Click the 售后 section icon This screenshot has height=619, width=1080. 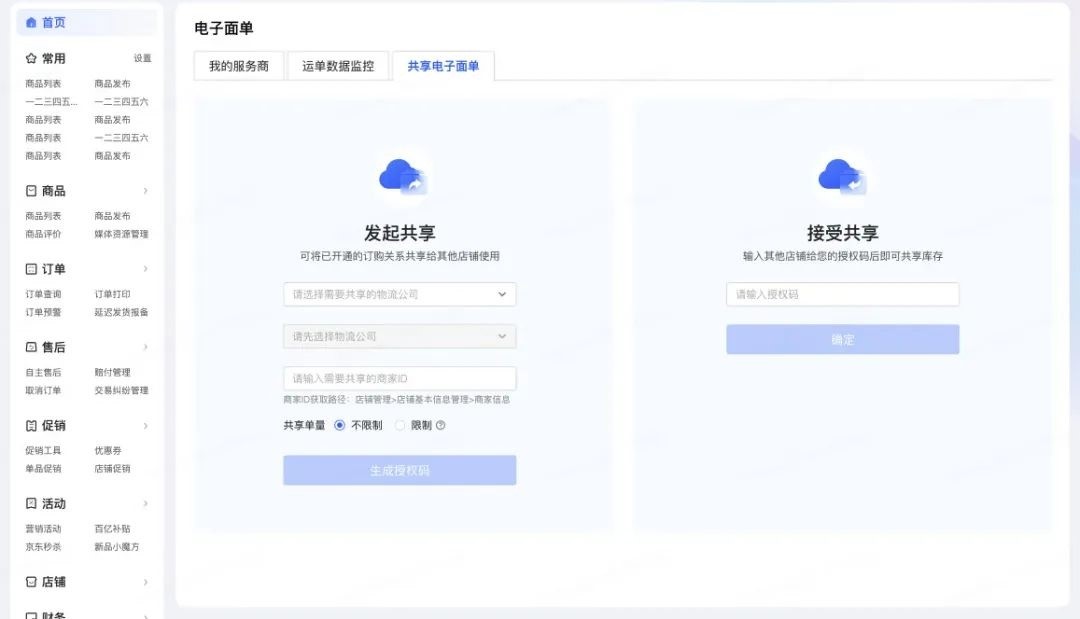coord(31,347)
